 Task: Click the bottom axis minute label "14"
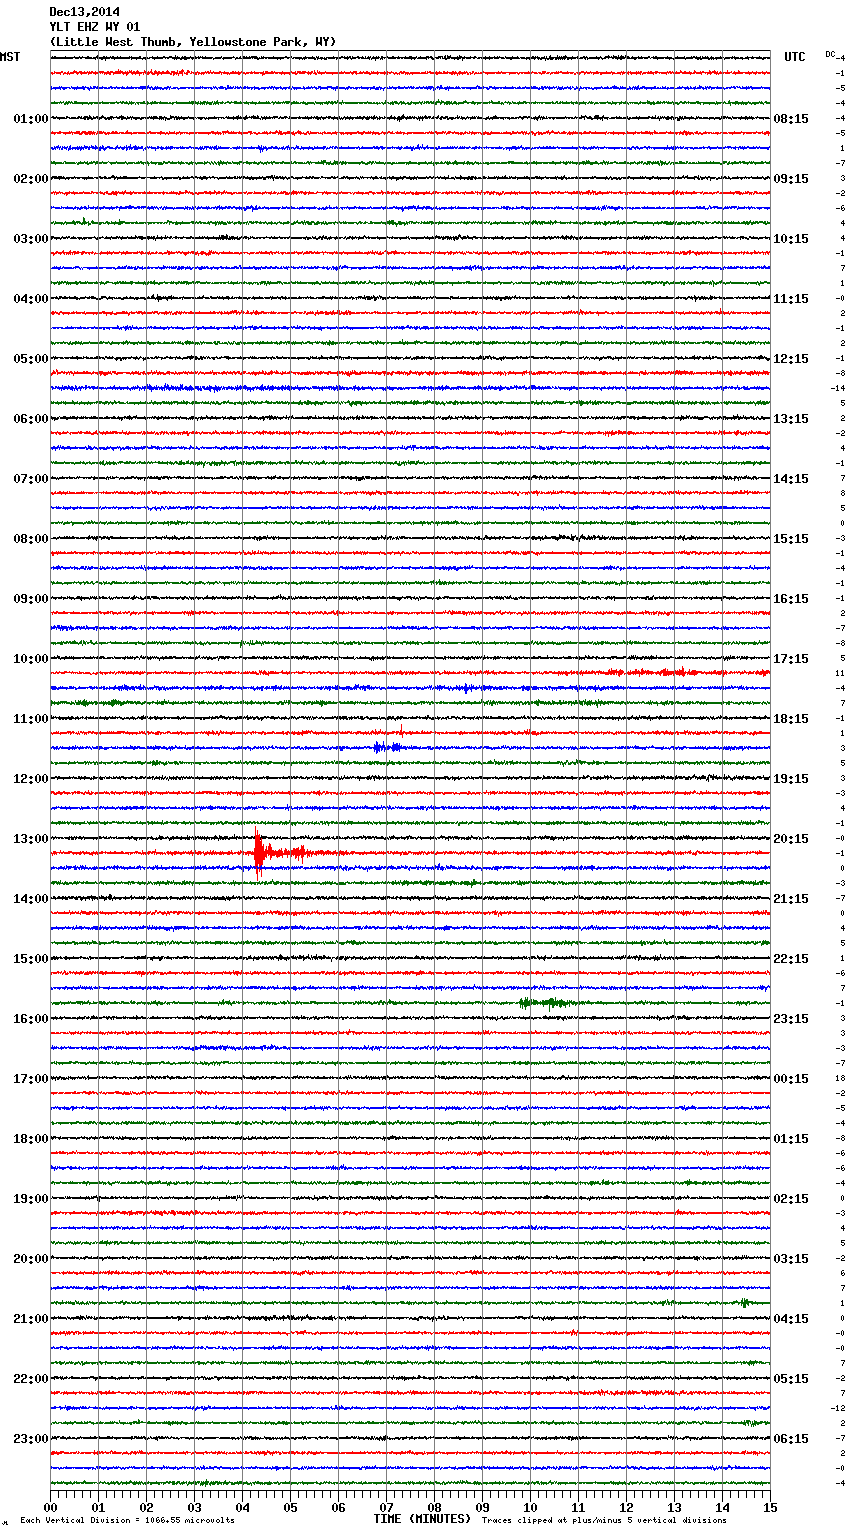coord(722,1507)
